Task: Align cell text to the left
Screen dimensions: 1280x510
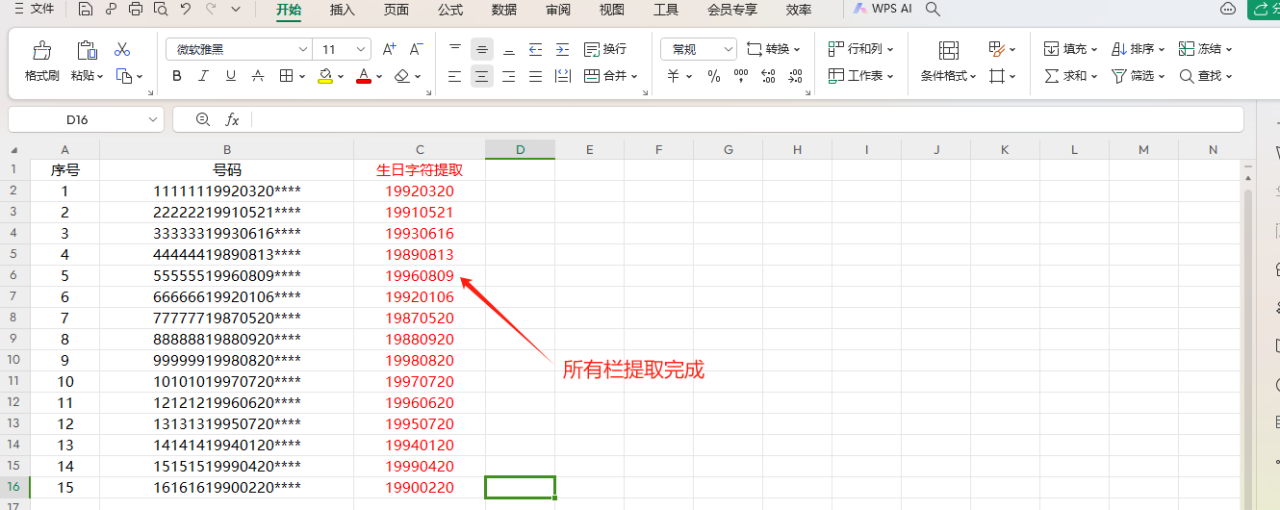Action: tap(455, 76)
